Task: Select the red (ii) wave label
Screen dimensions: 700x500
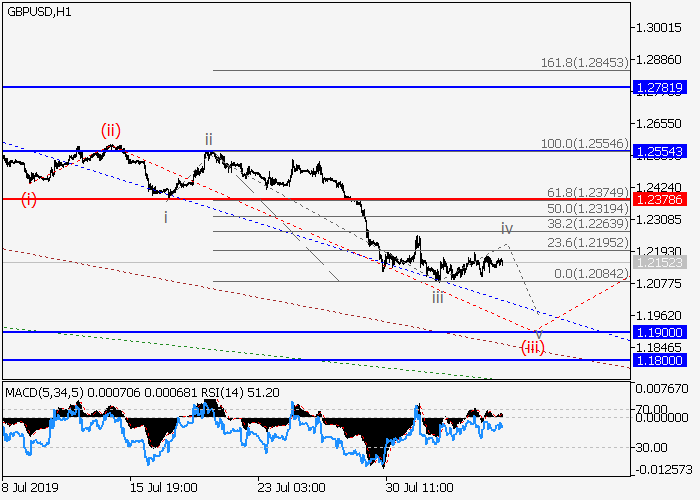Action: [110, 129]
